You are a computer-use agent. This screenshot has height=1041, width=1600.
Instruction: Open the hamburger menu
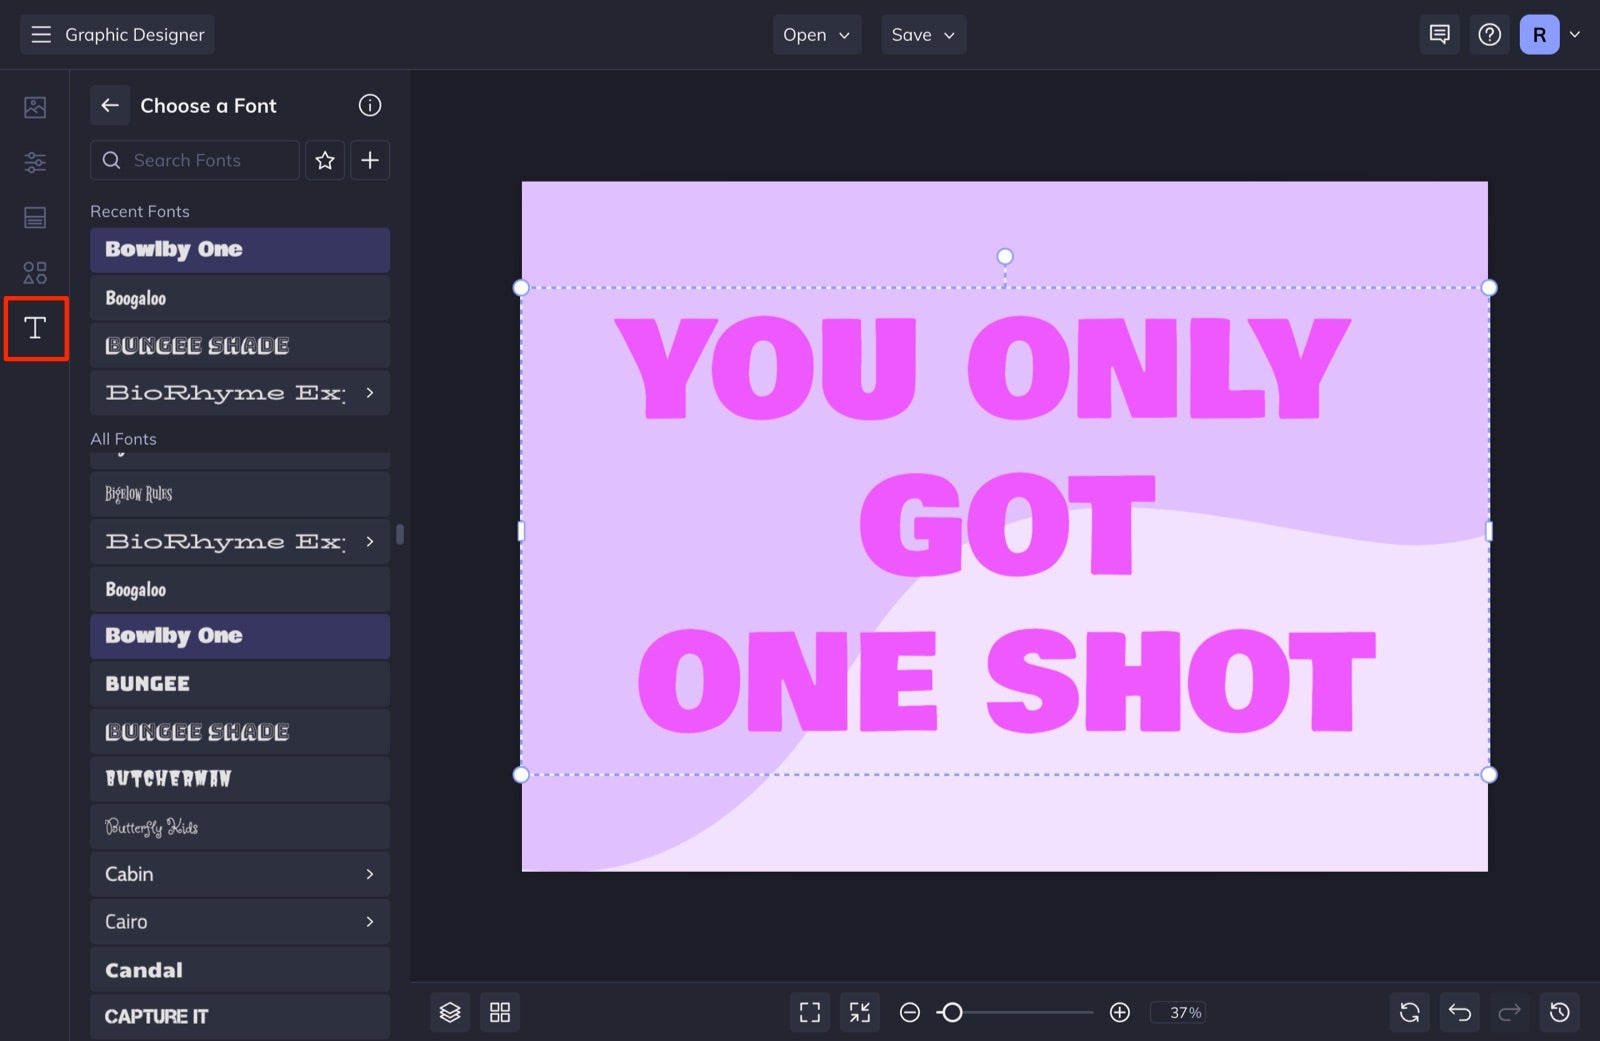click(40, 34)
